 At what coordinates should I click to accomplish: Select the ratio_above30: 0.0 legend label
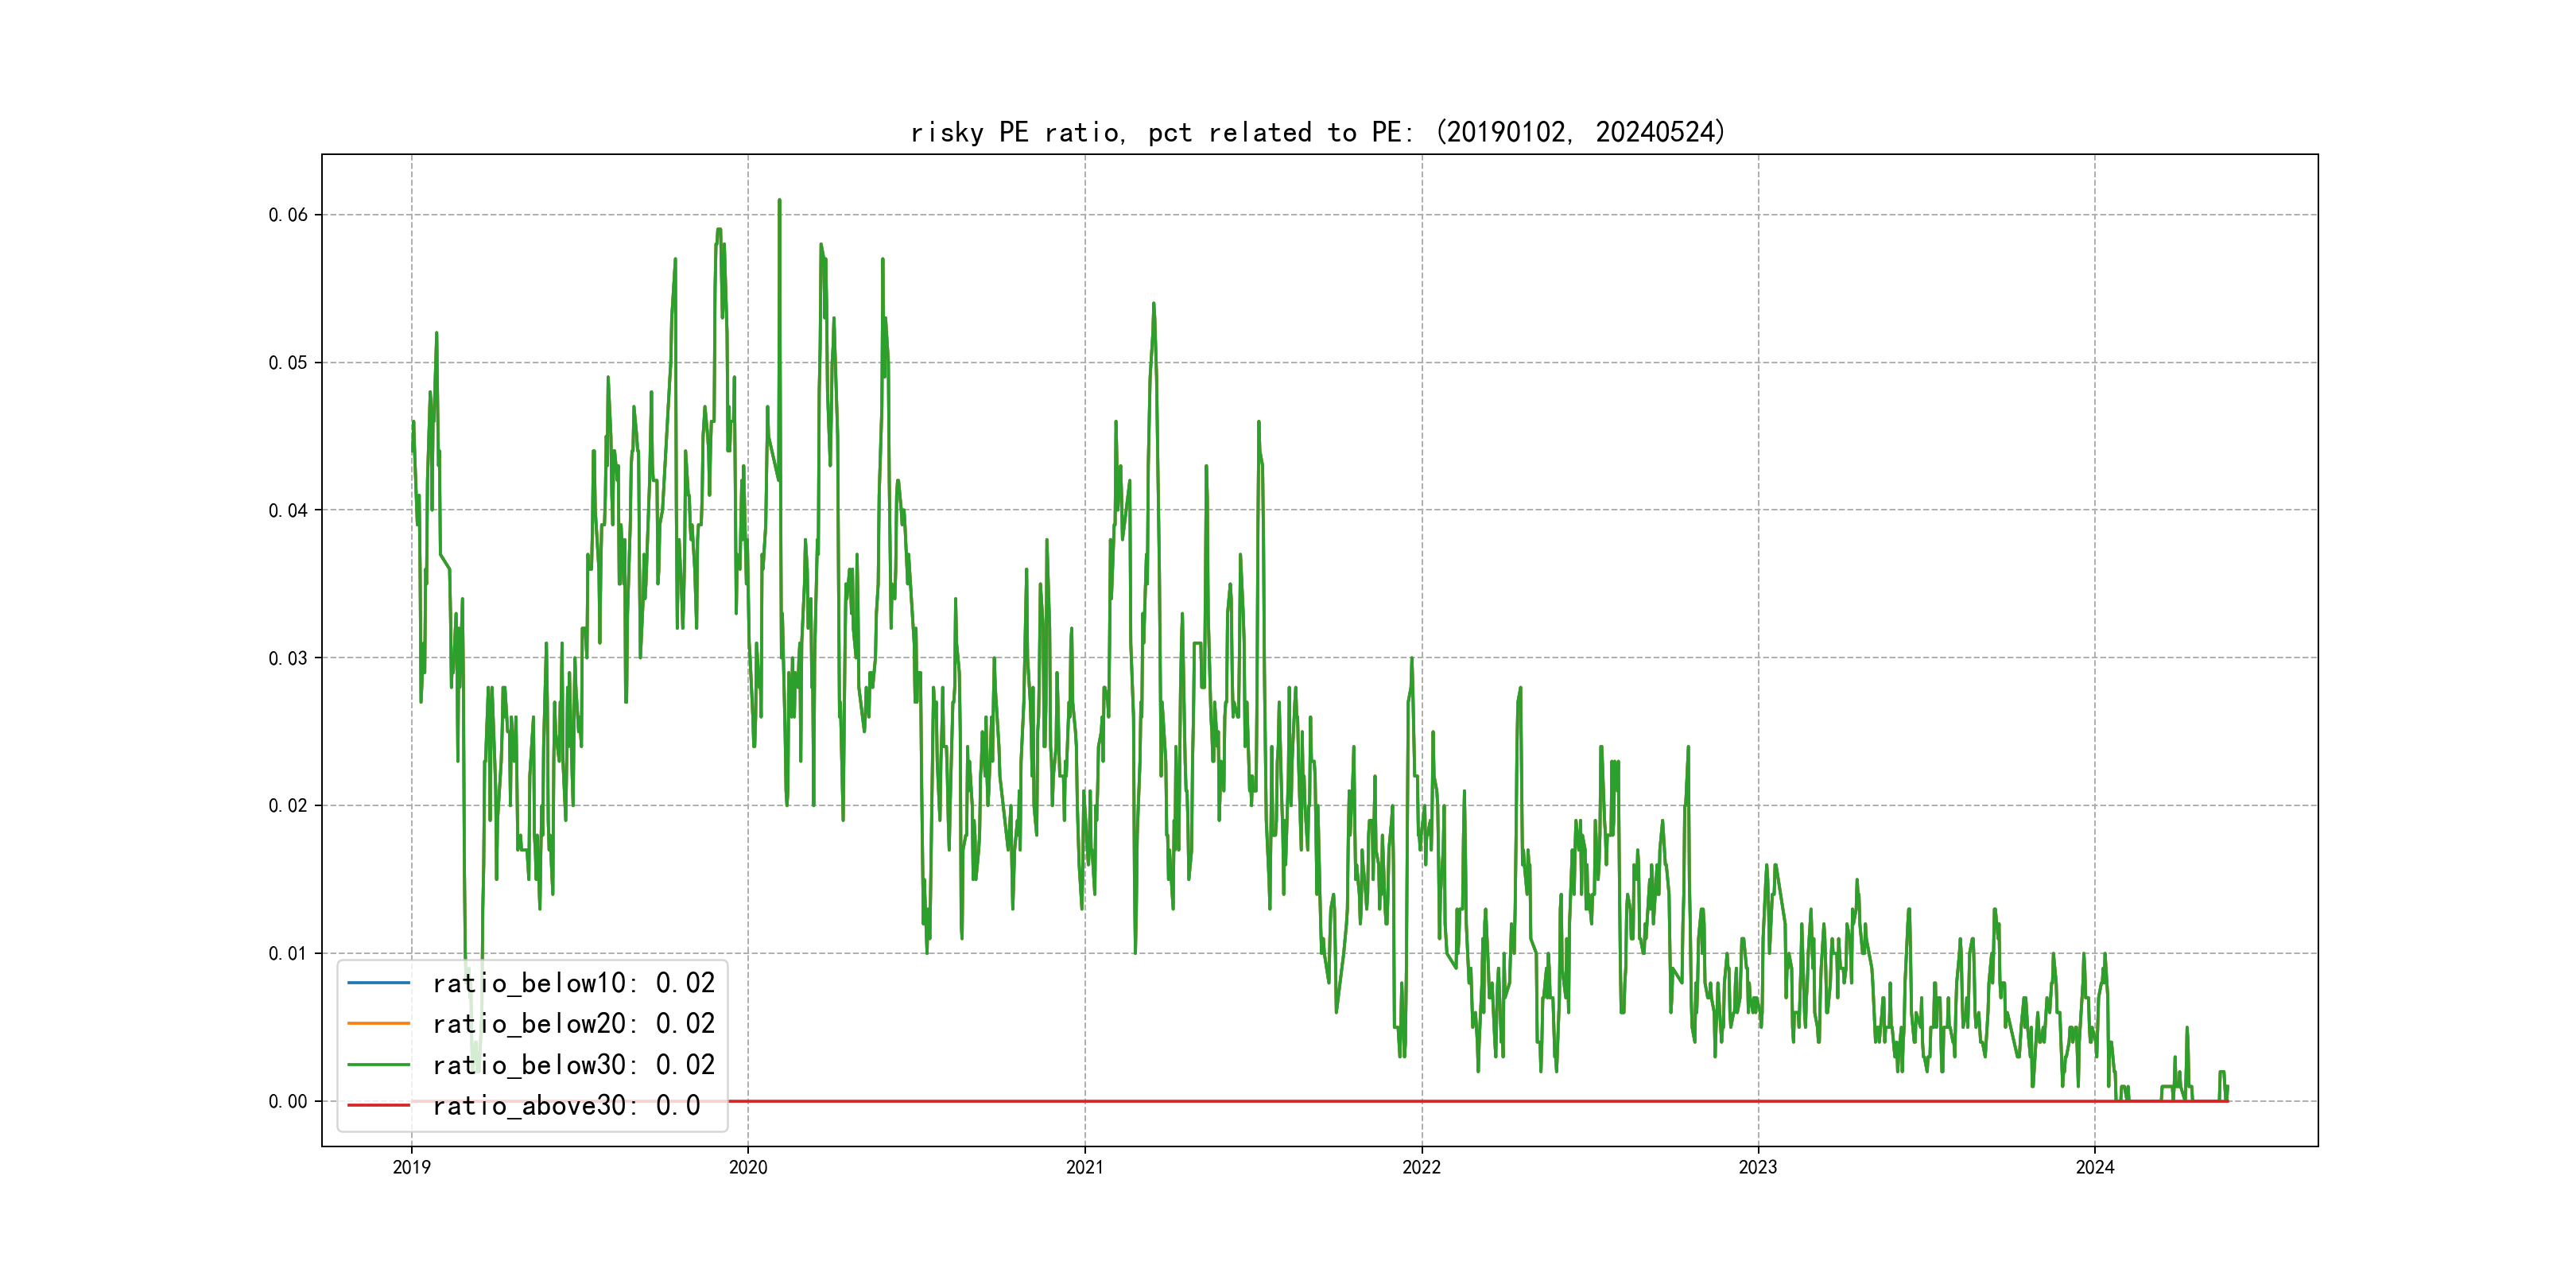tap(565, 1105)
